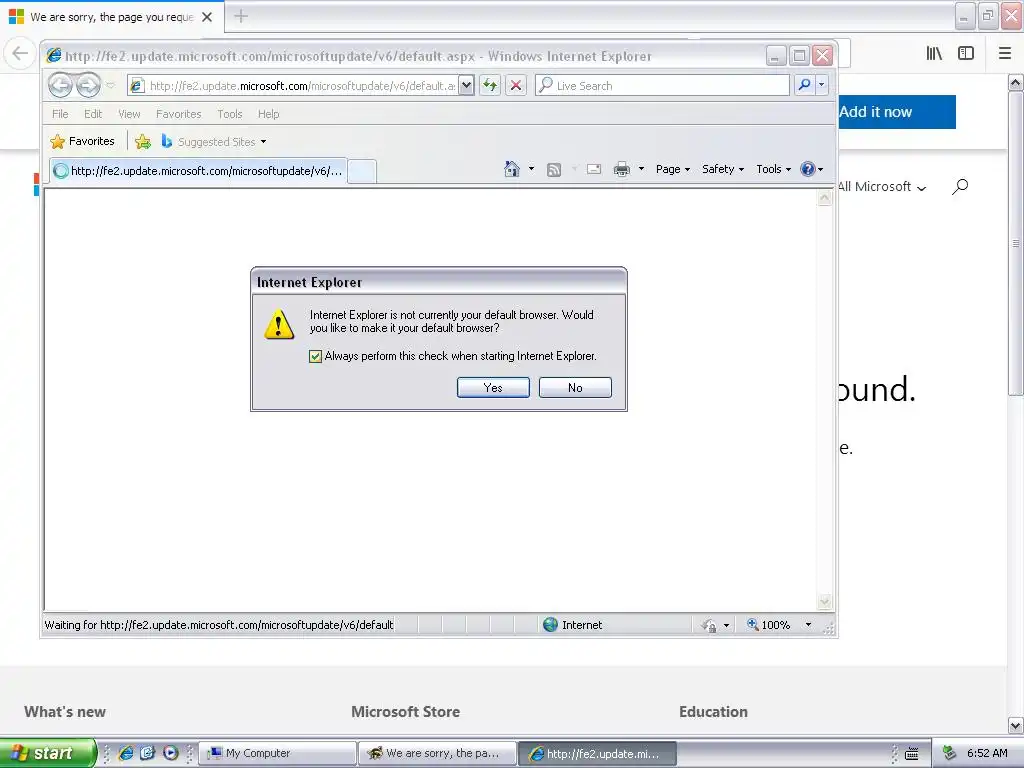Viewport: 1024px width, 768px height.
Task: Click the Add it now button
Action: tap(897, 112)
